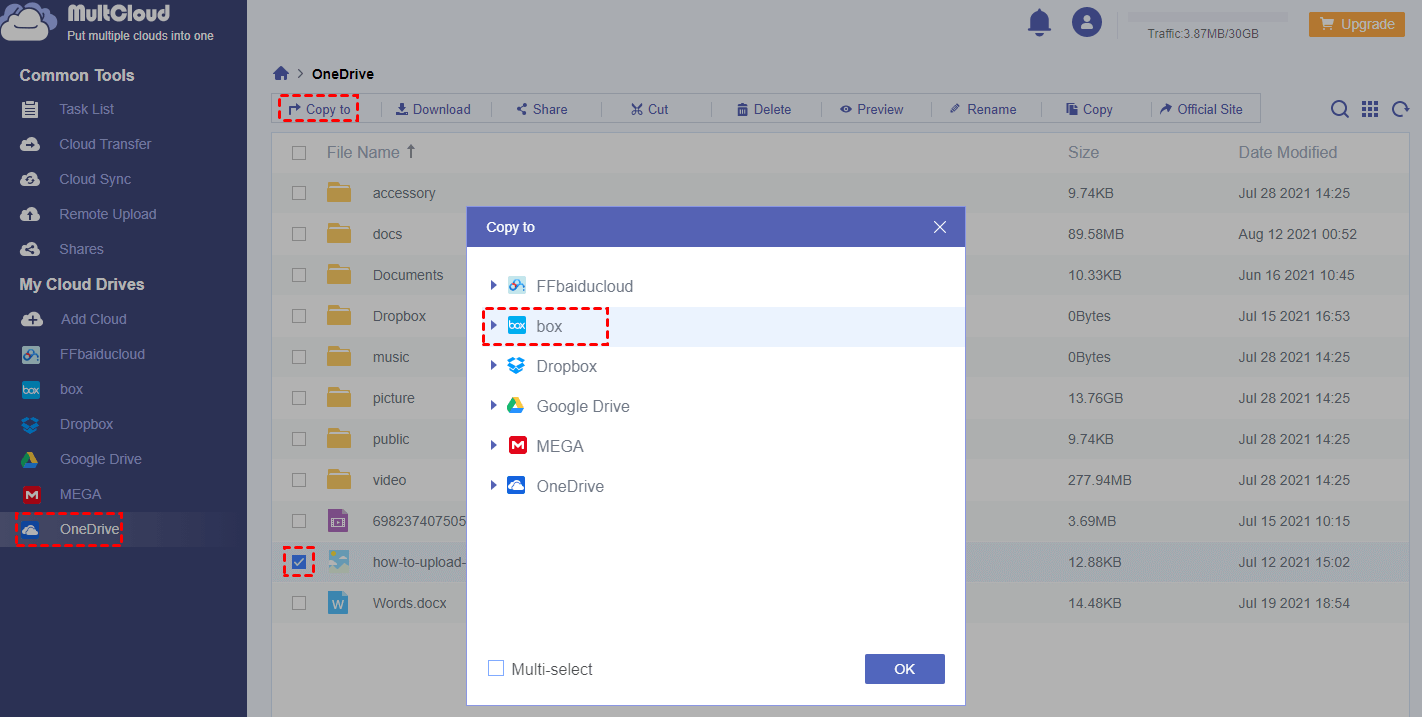Click the Words.docx file icon

pos(338,603)
